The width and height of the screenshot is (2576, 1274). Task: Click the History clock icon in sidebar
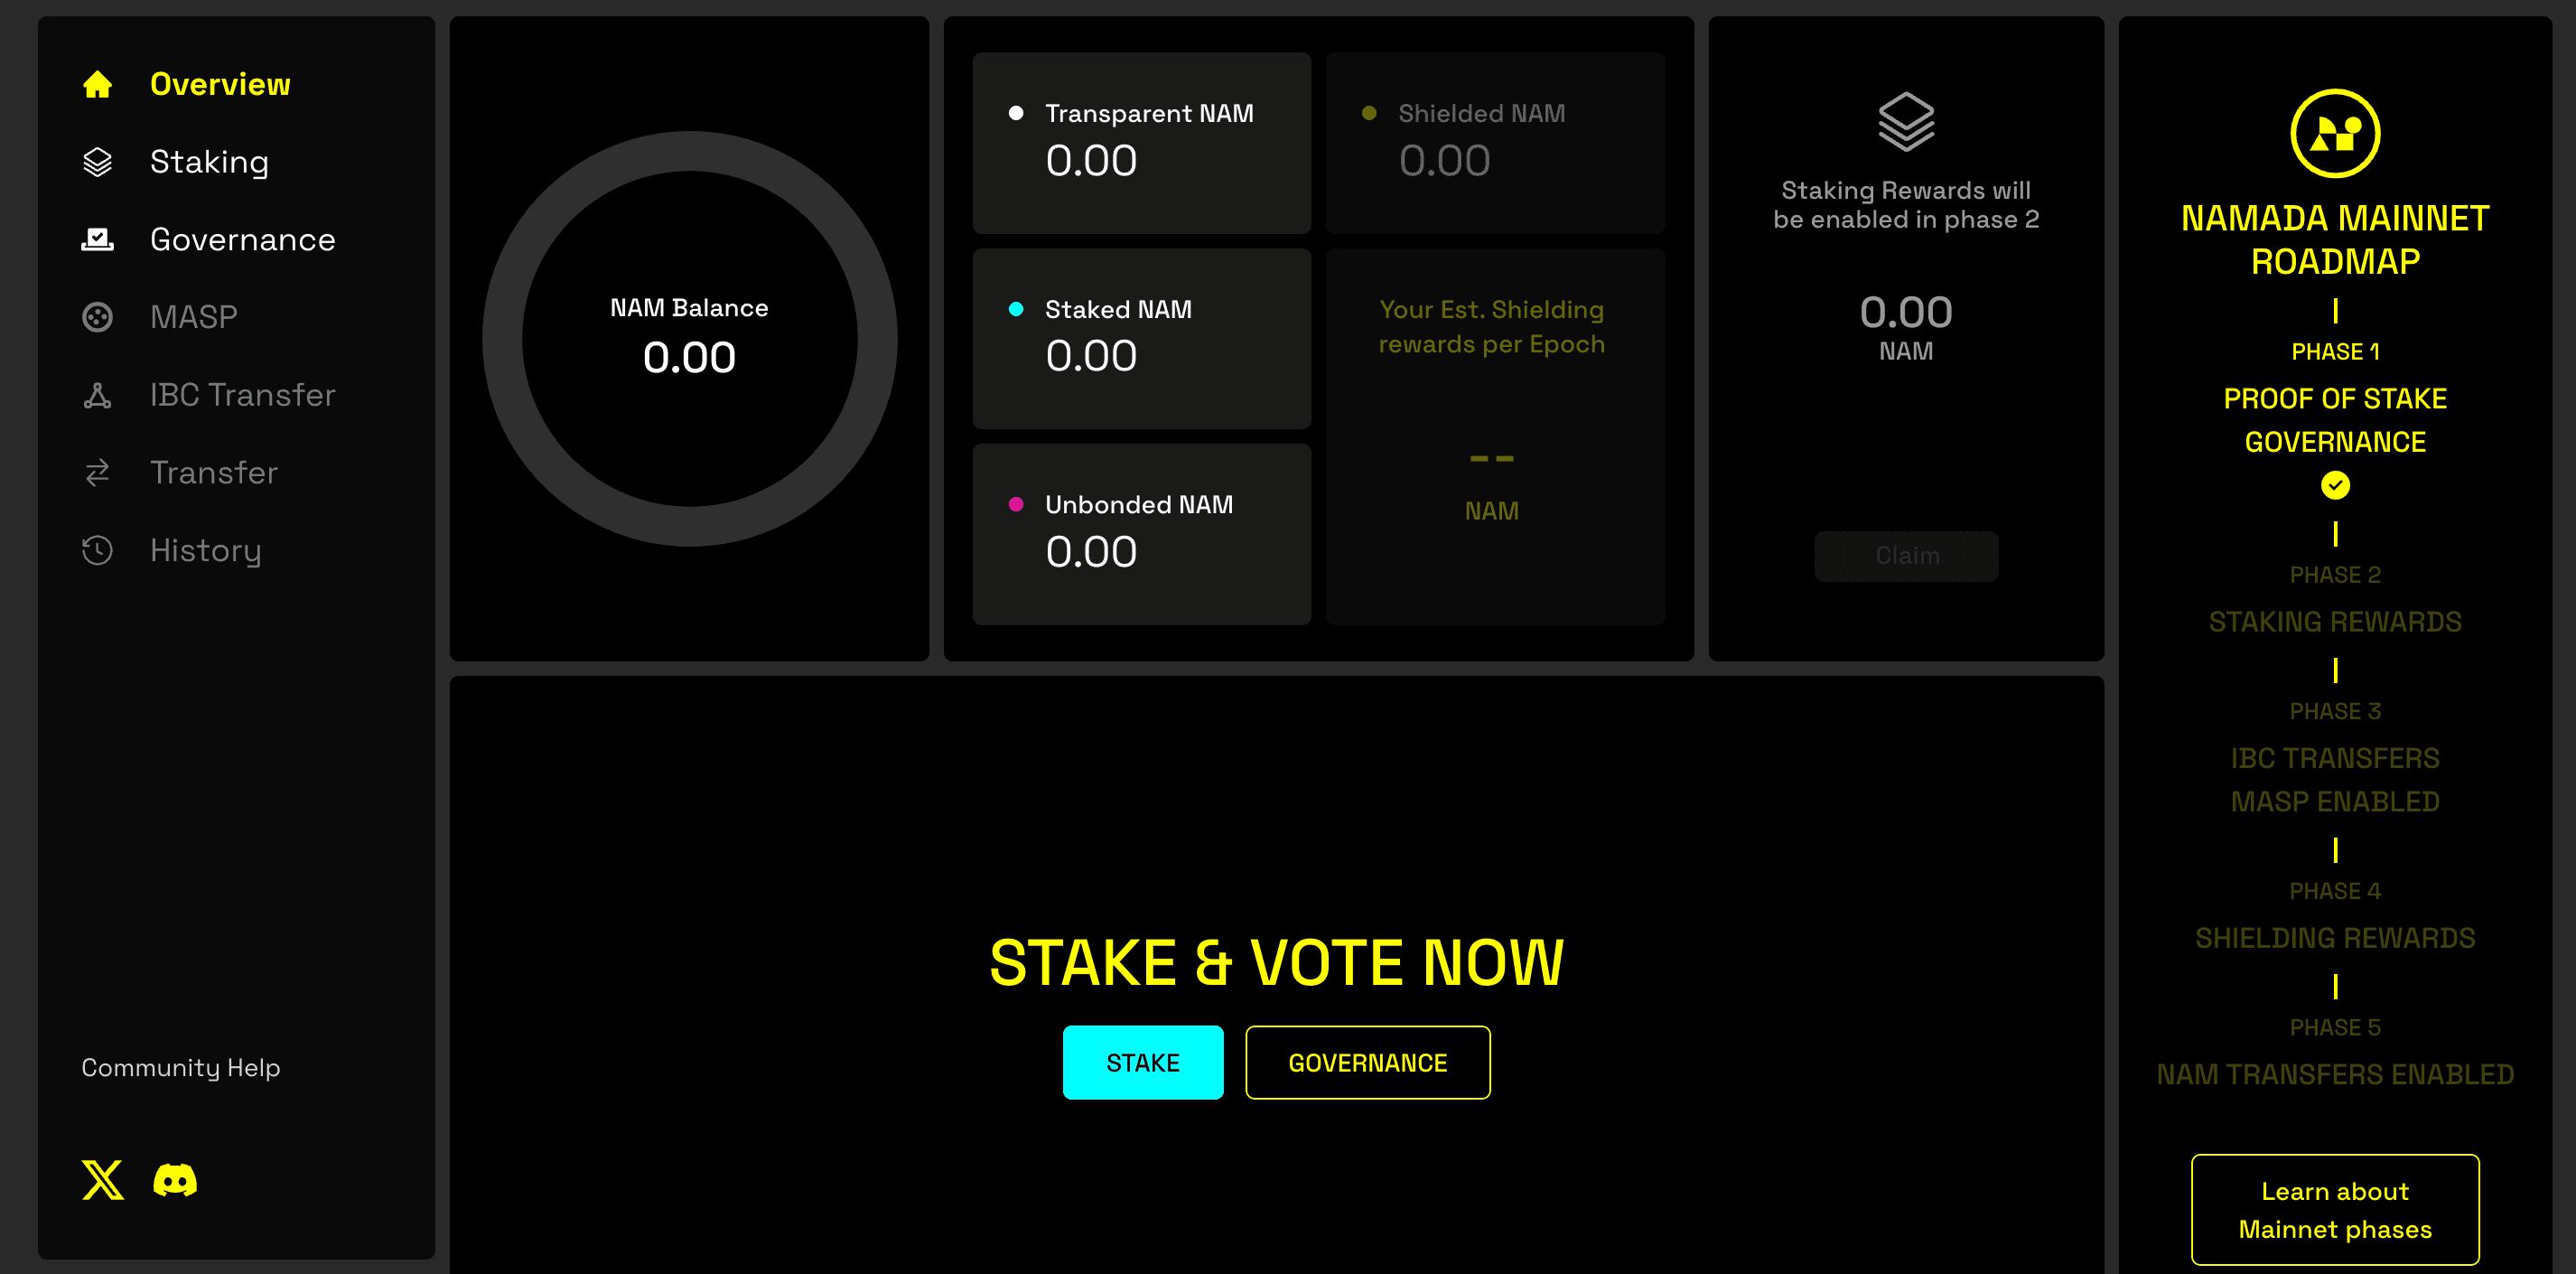tap(95, 548)
